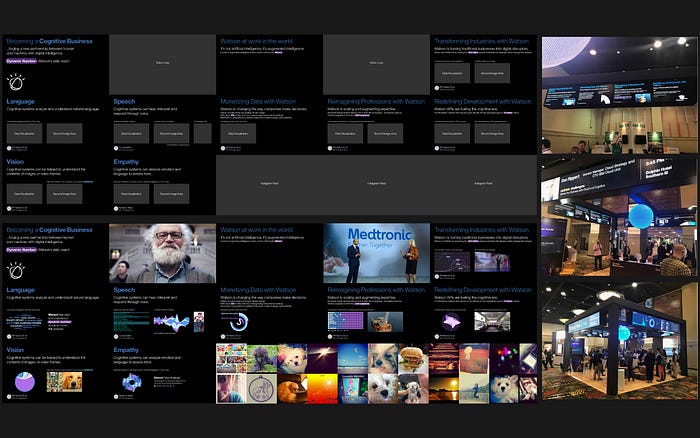Select the blue swirl donut graphic under Empathy
This screenshot has height=438, width=700.
132,382
